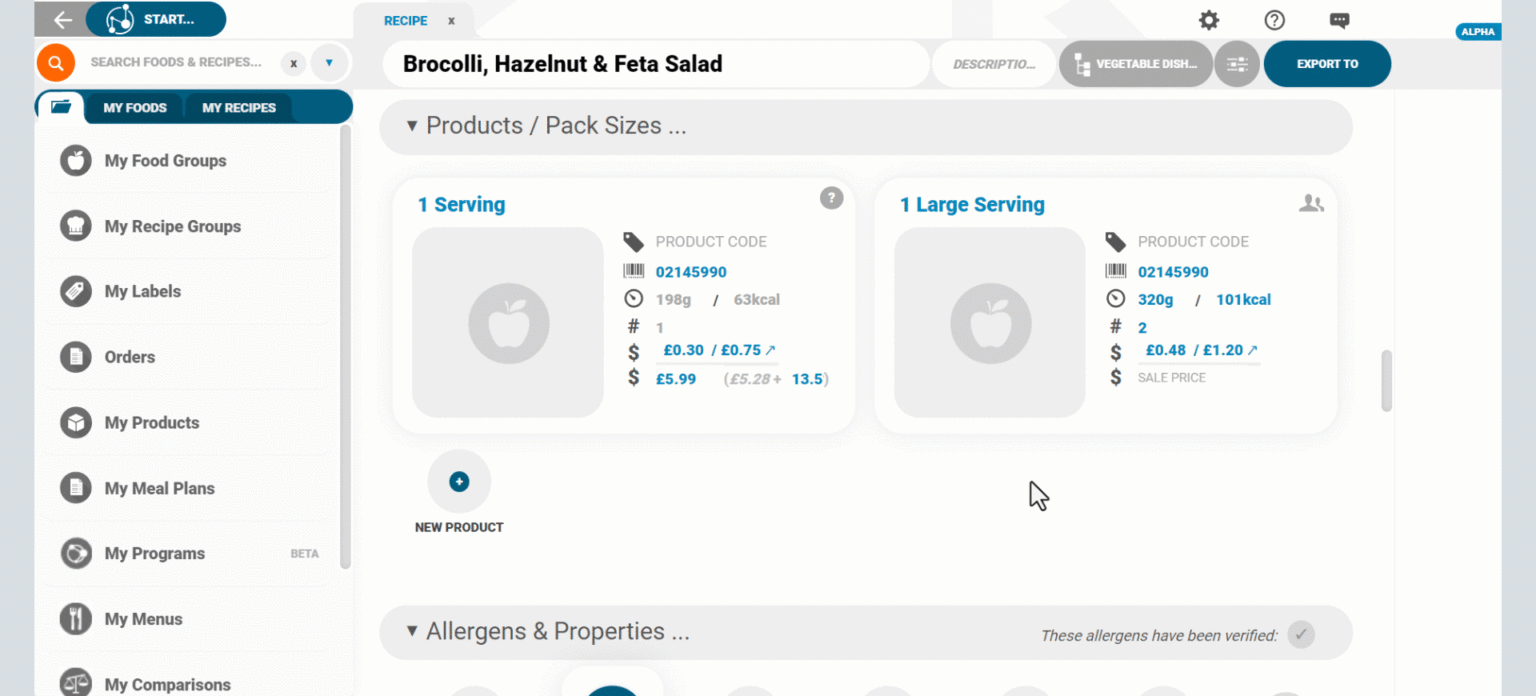Select the RECIPE tab at the top
The image size is (1536, 696).
coord(405,20)
